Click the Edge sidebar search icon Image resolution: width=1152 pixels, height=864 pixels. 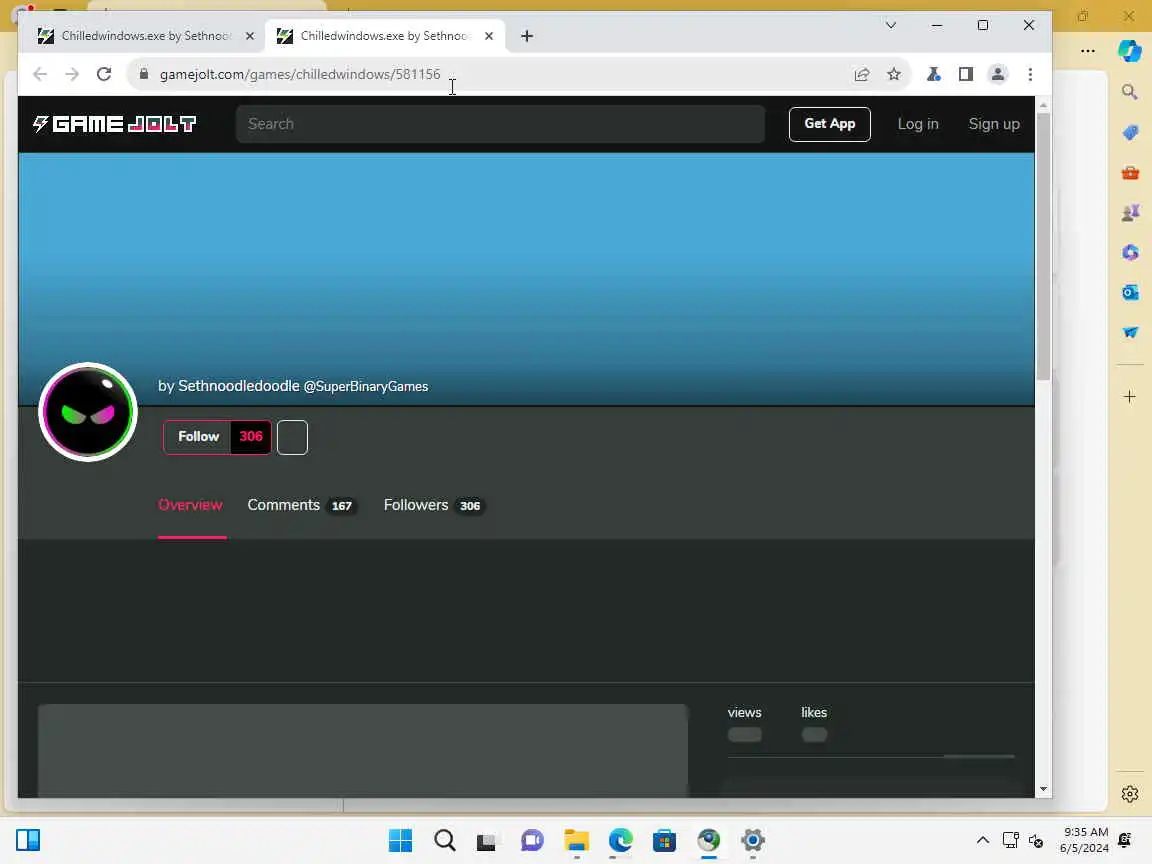pos(1130,92)
